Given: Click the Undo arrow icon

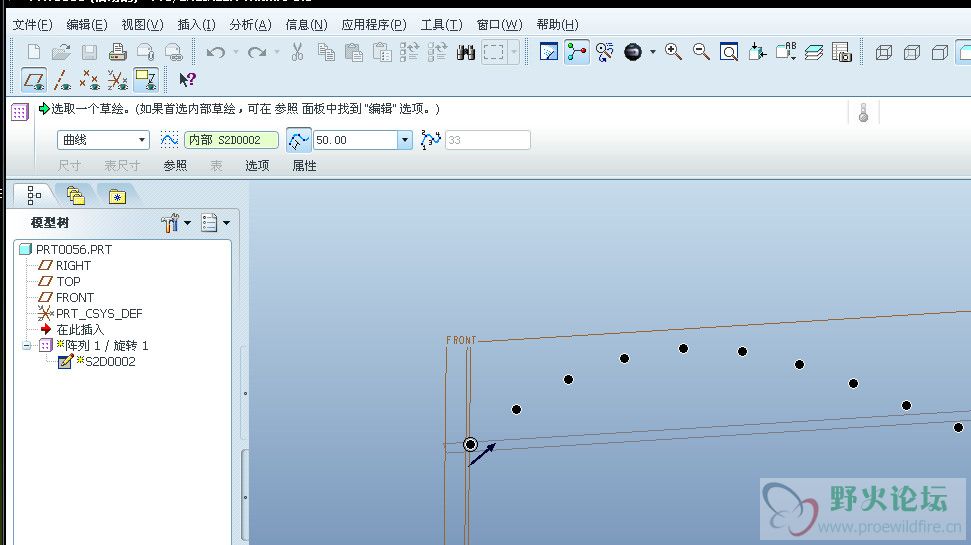Looking at the screenshot, I should point(216,52).
